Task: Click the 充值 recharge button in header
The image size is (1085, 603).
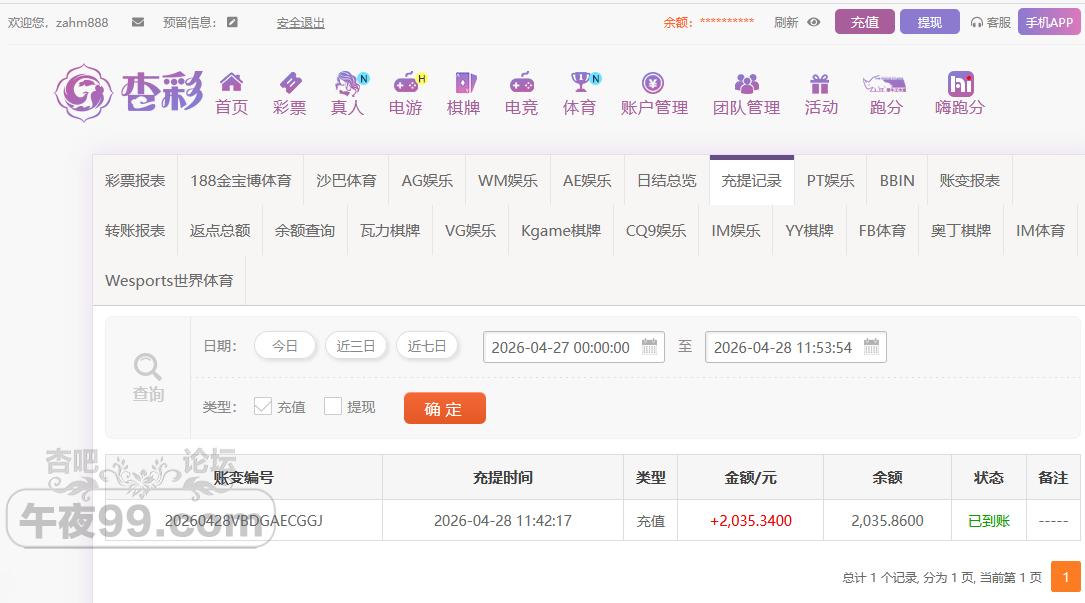Action: coord(864,22)
